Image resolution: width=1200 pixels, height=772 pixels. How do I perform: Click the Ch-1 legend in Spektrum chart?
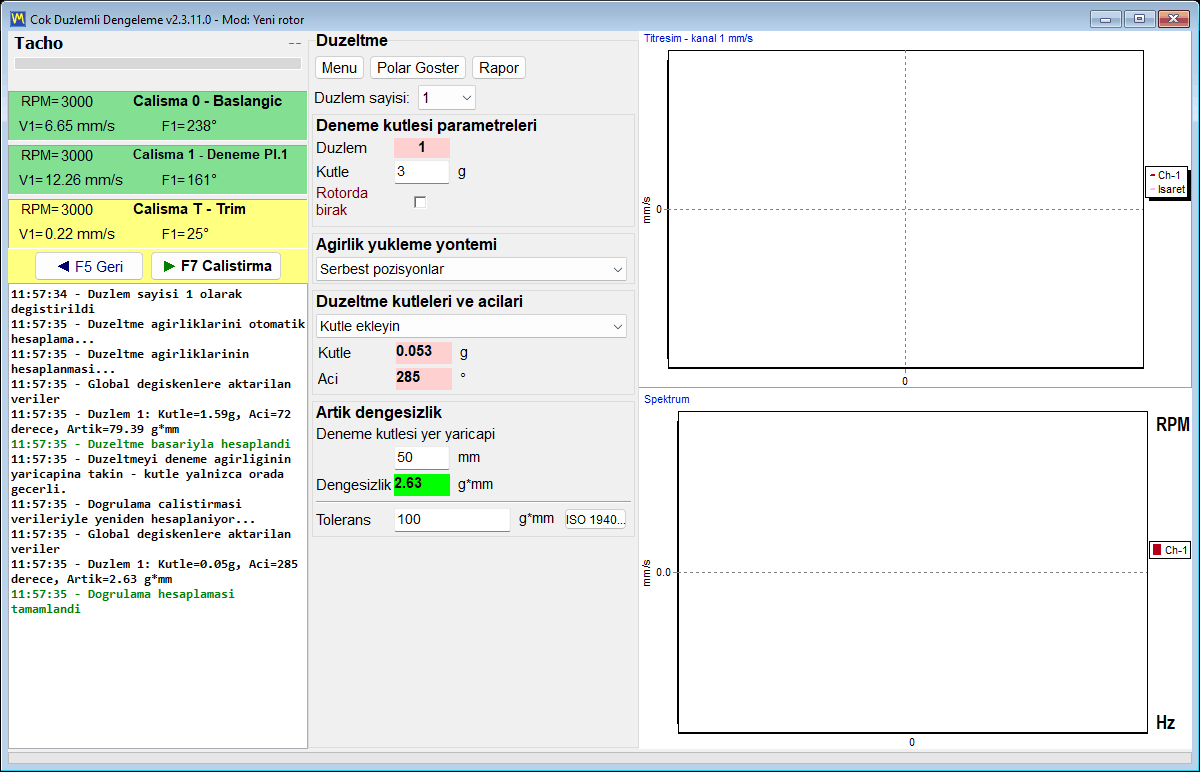pyautogui.click(x=1170, y=550)
